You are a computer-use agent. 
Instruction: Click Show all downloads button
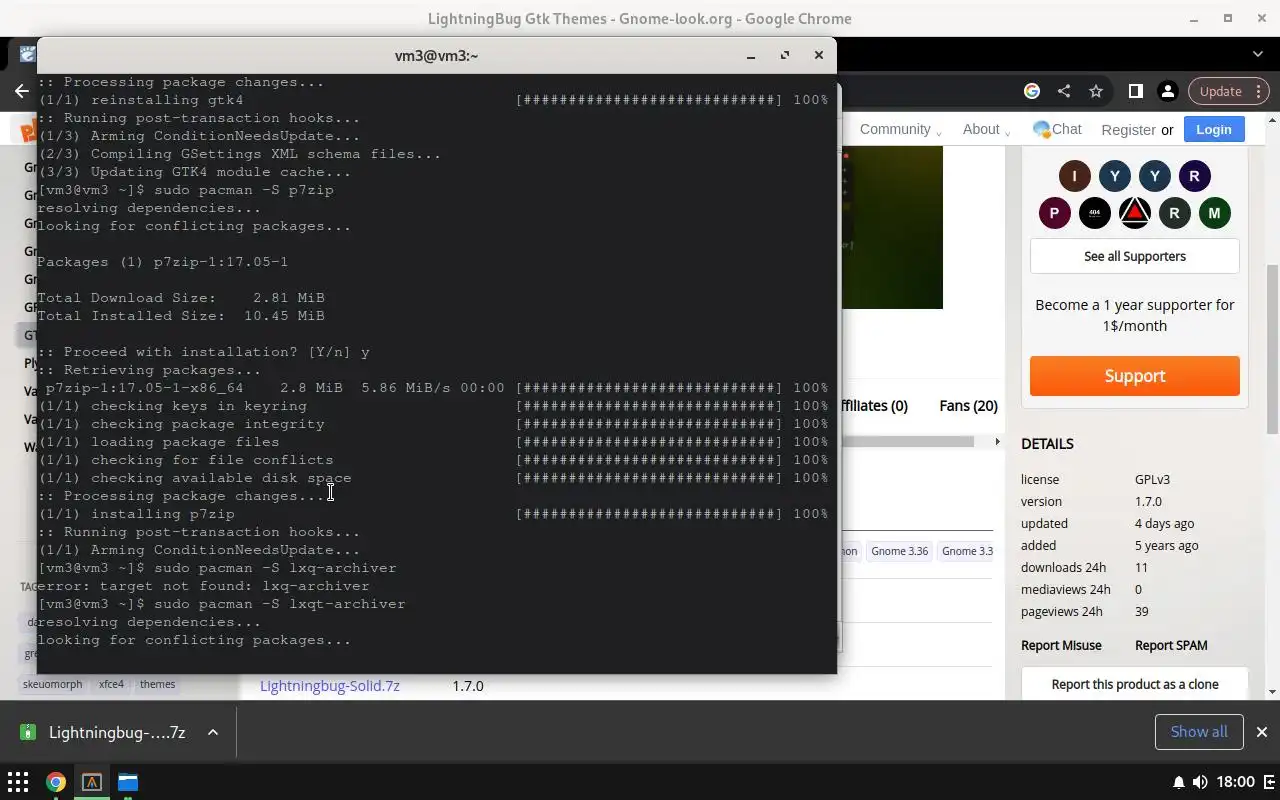[x=1199, y=732]
